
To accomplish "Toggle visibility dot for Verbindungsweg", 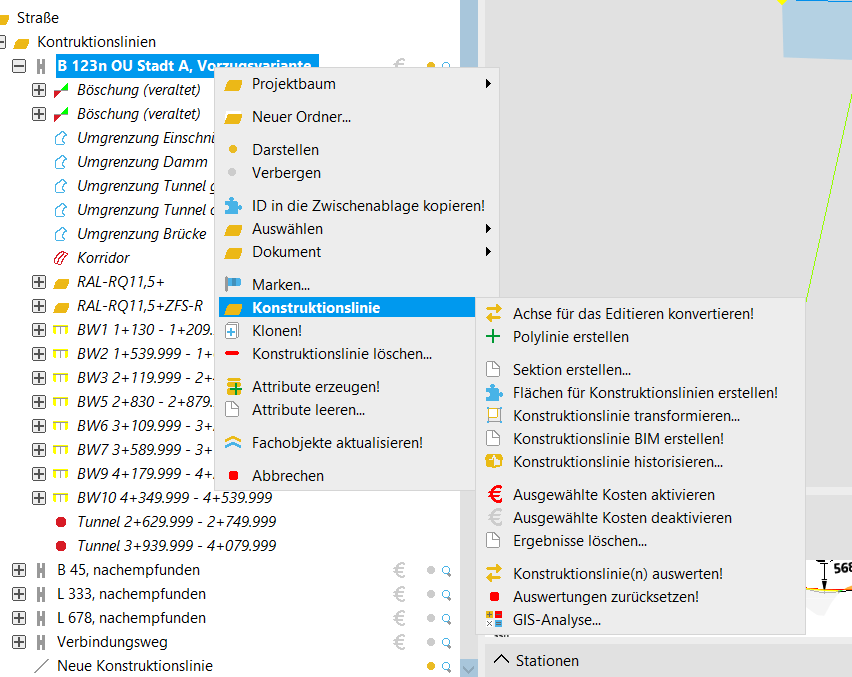I will click(431, 643).
